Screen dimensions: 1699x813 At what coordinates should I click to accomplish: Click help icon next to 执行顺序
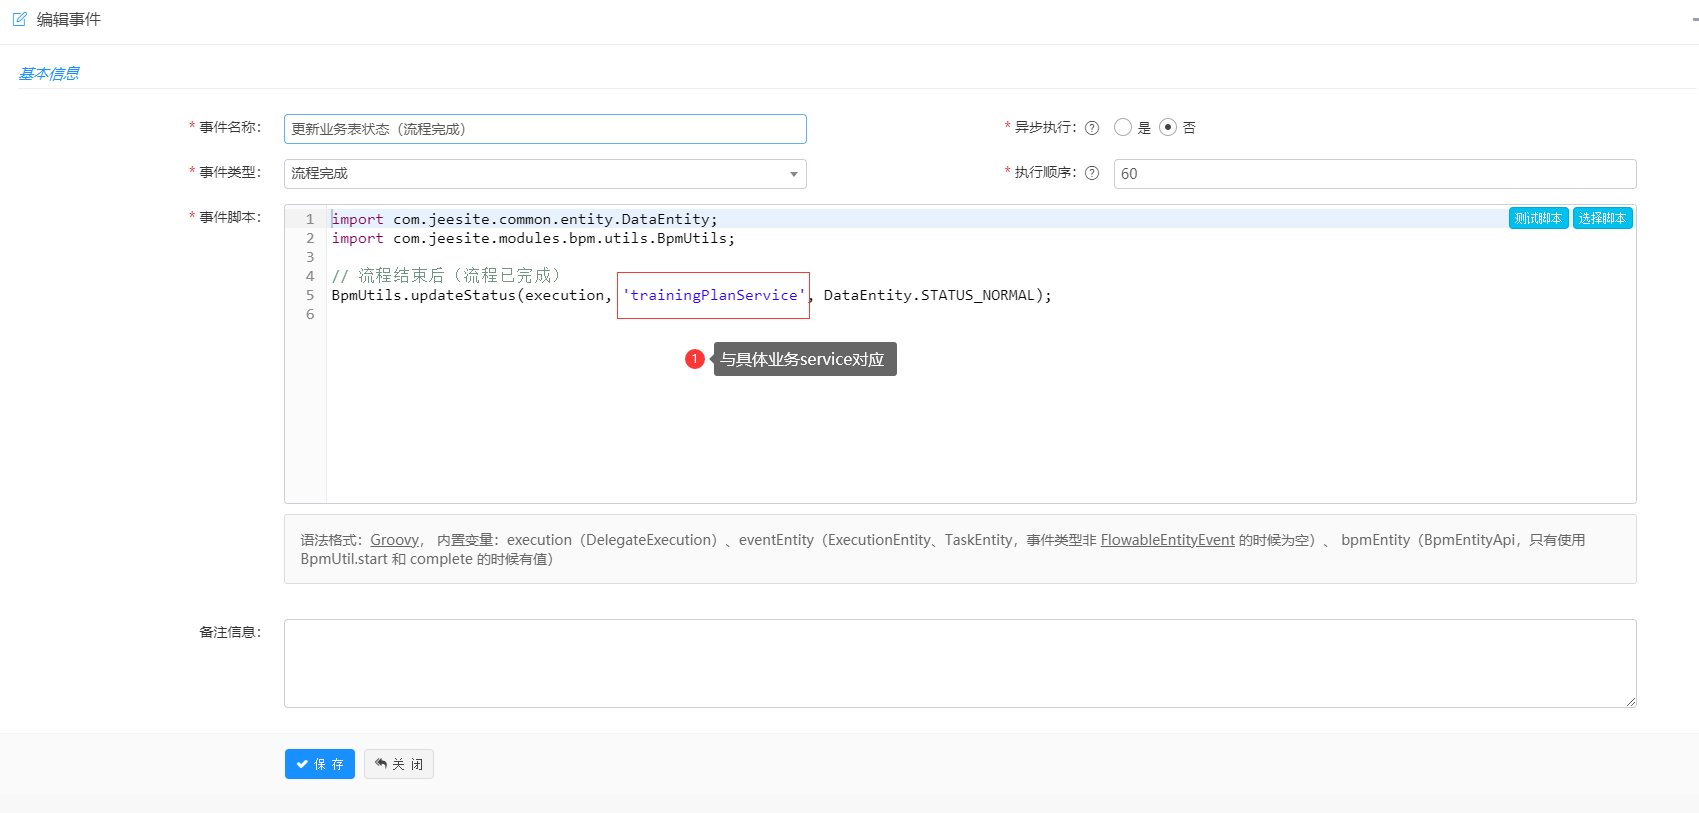(x=1092, y=173)
